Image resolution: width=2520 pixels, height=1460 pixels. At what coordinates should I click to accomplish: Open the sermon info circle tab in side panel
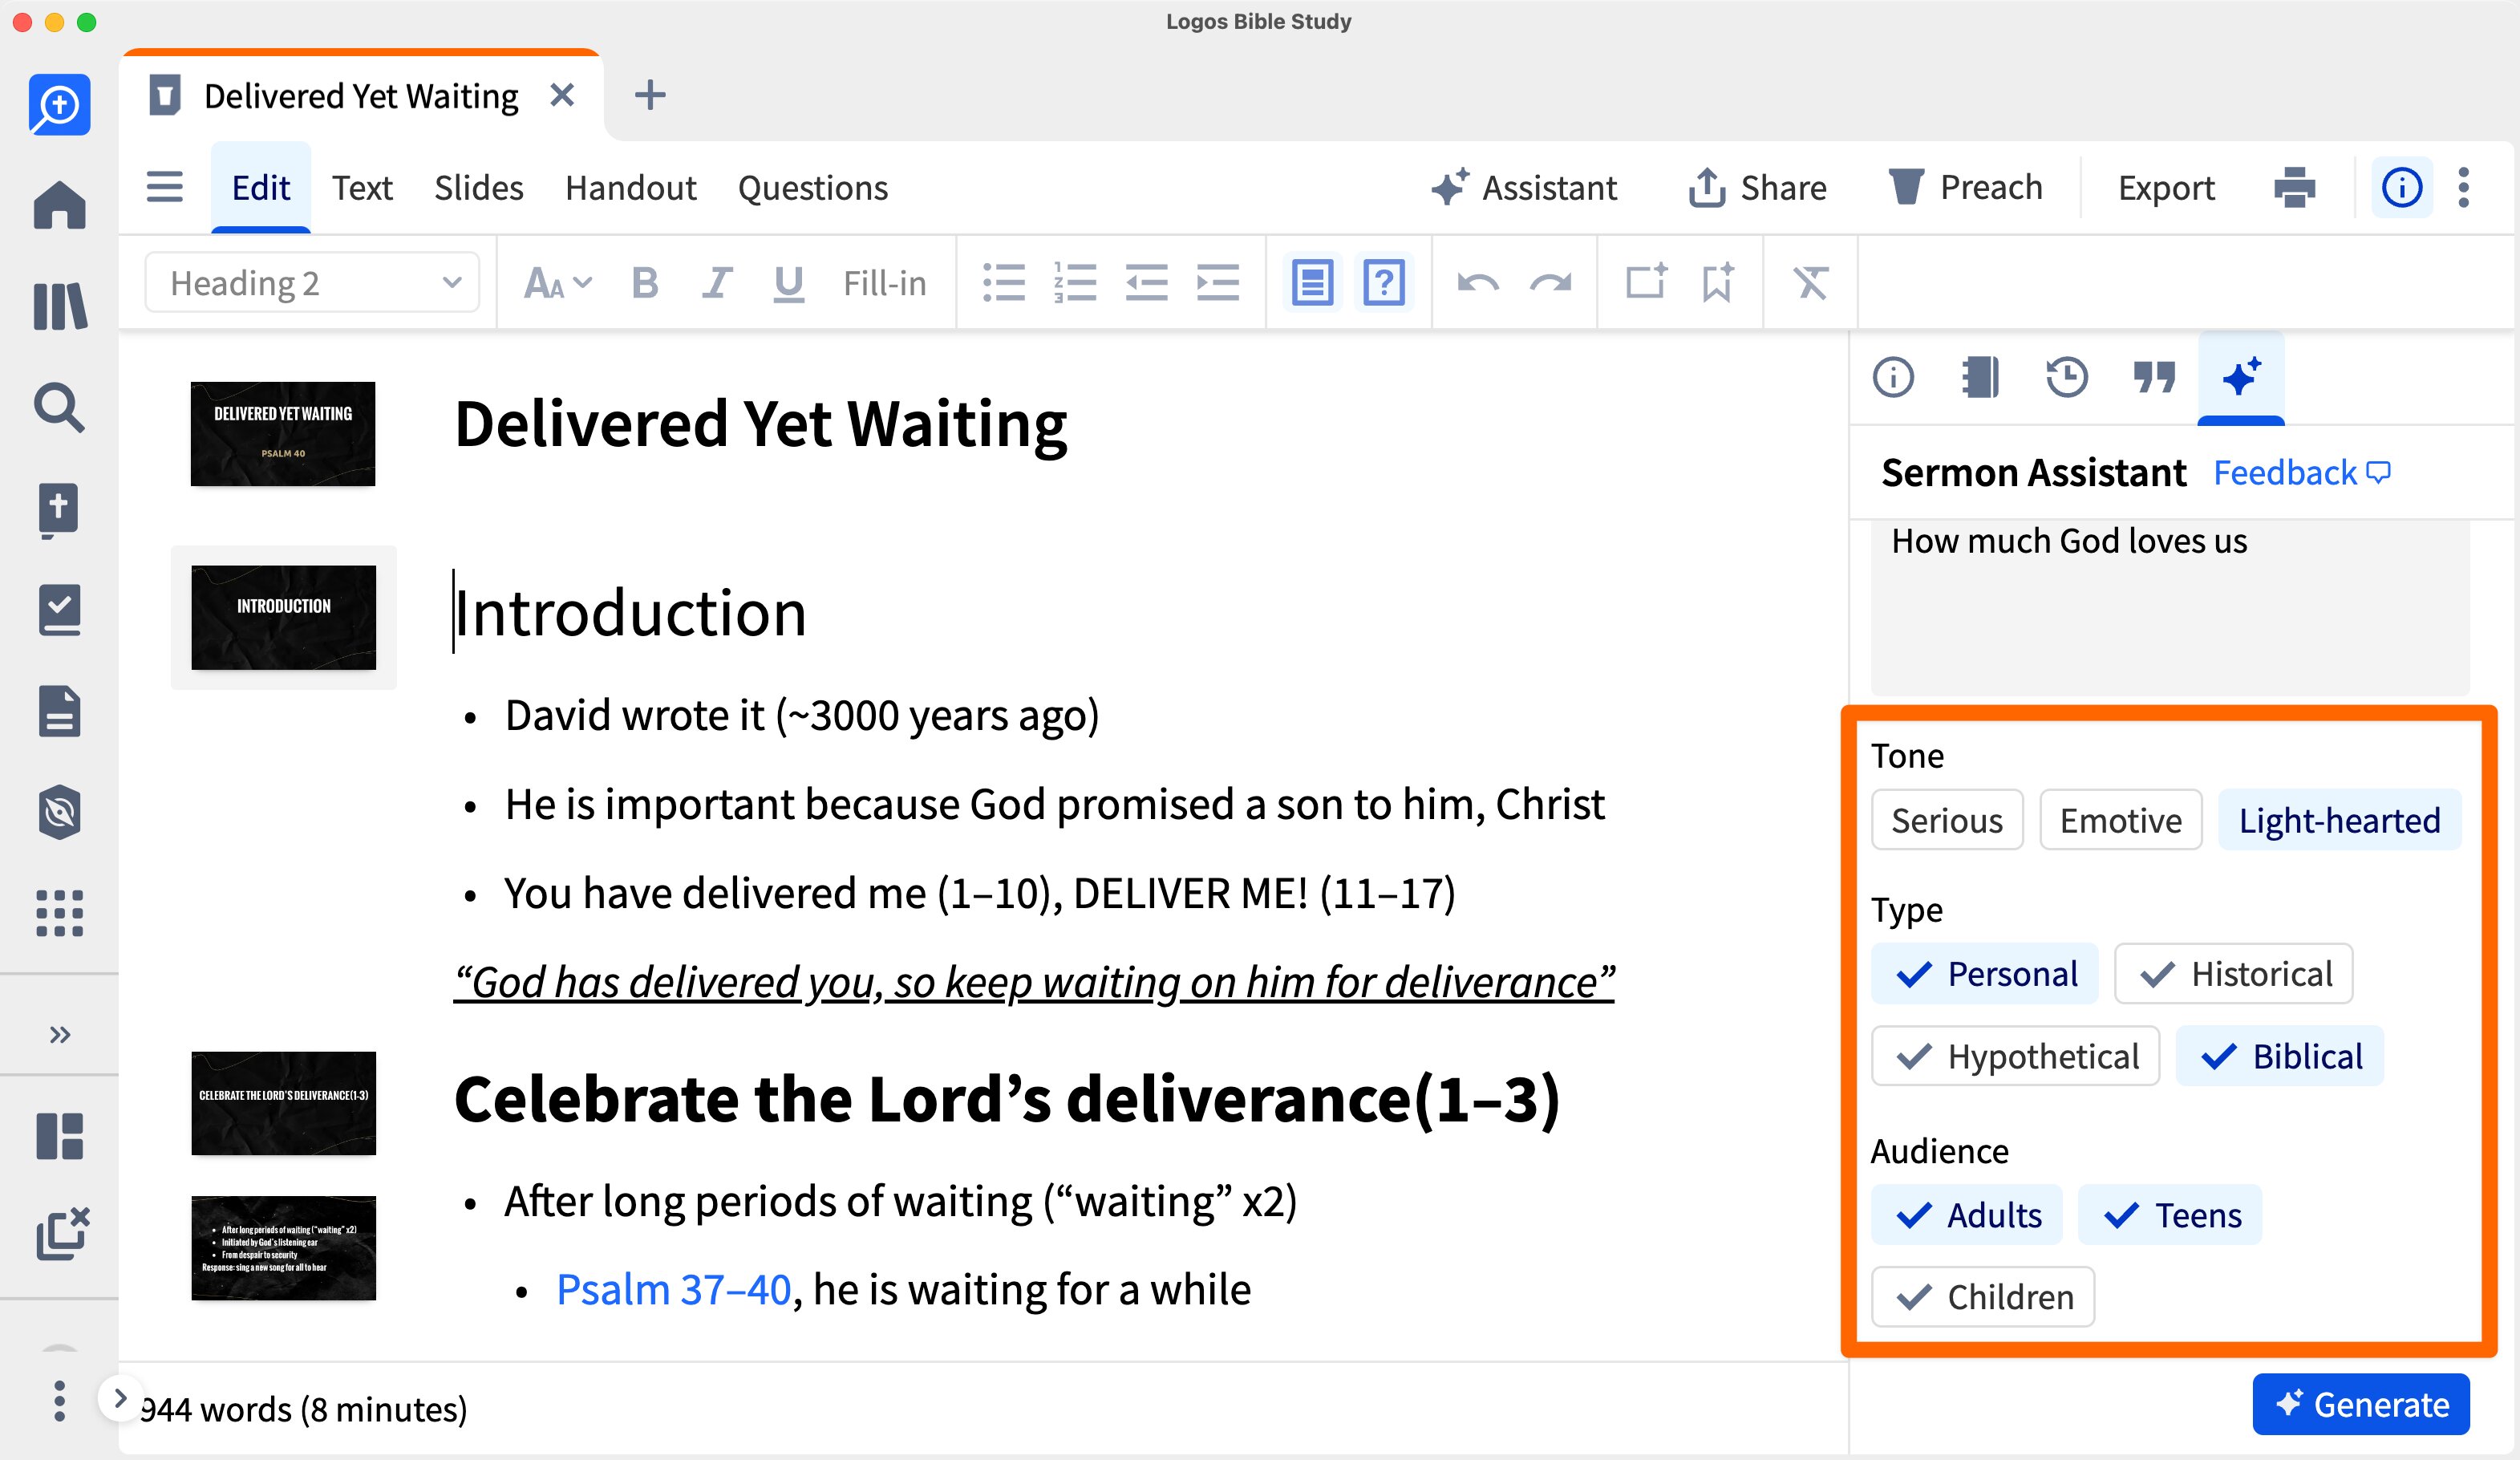pos(1893,378)
